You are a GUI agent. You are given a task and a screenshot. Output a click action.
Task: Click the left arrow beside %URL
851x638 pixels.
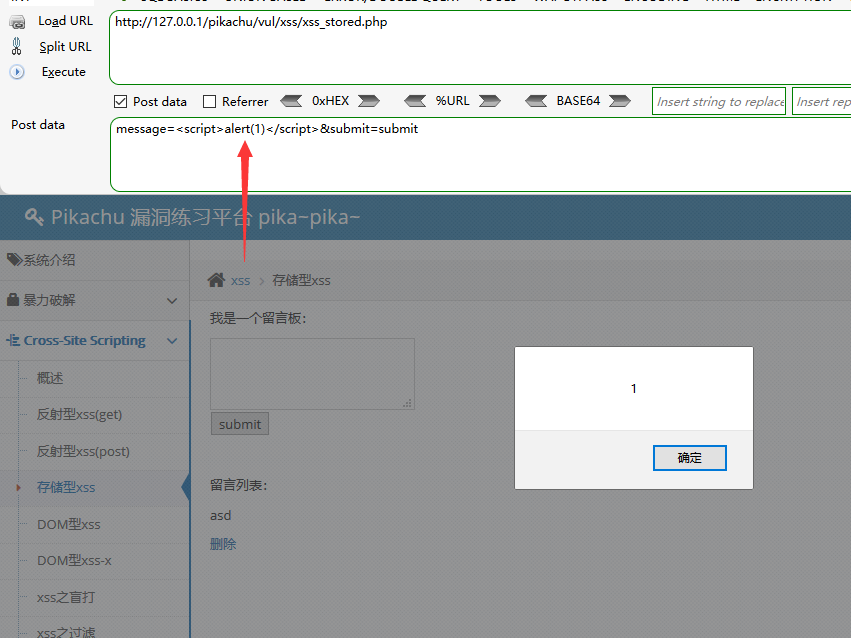(x=415, y=101)
